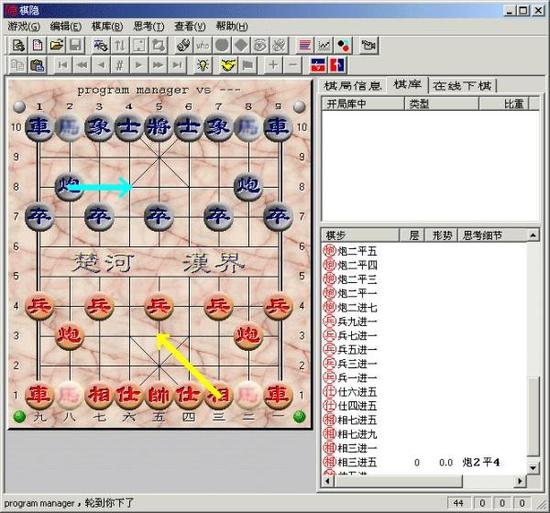Open the 查看(V) menu
The width and height of the screenshot is (550, 513).
pos(190,26)
